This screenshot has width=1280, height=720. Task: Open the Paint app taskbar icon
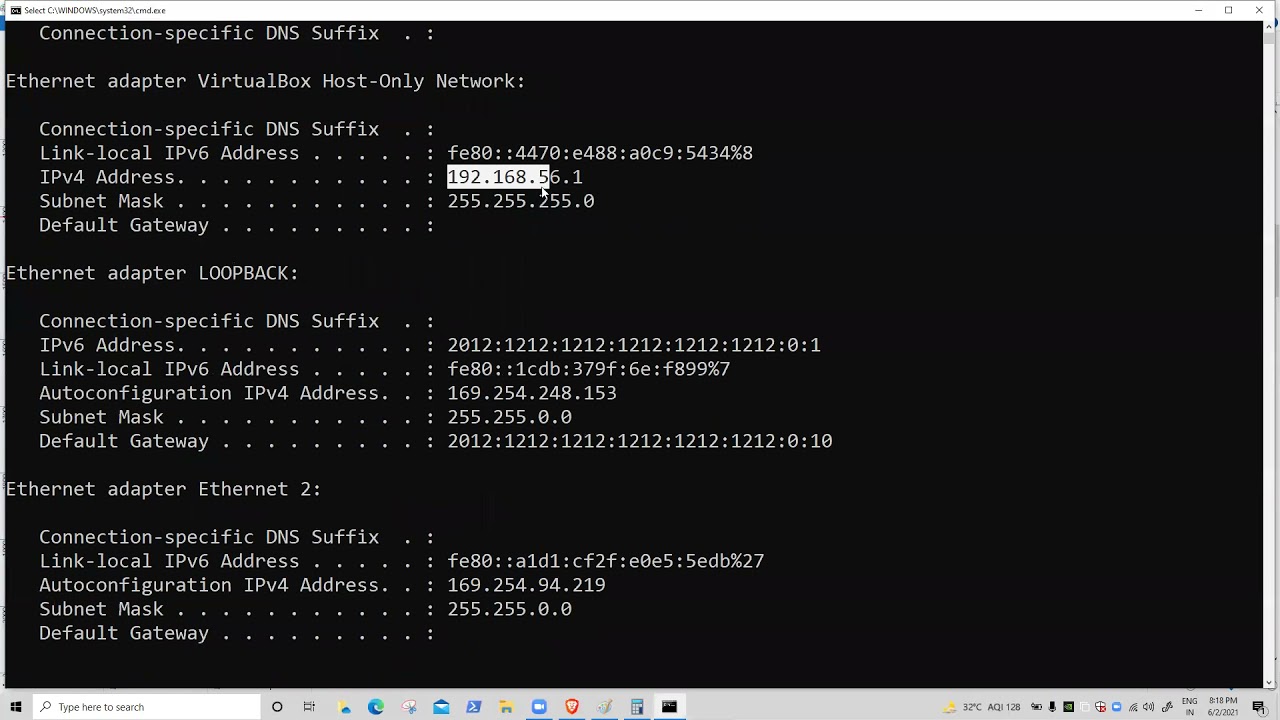[x=604, y=707]
